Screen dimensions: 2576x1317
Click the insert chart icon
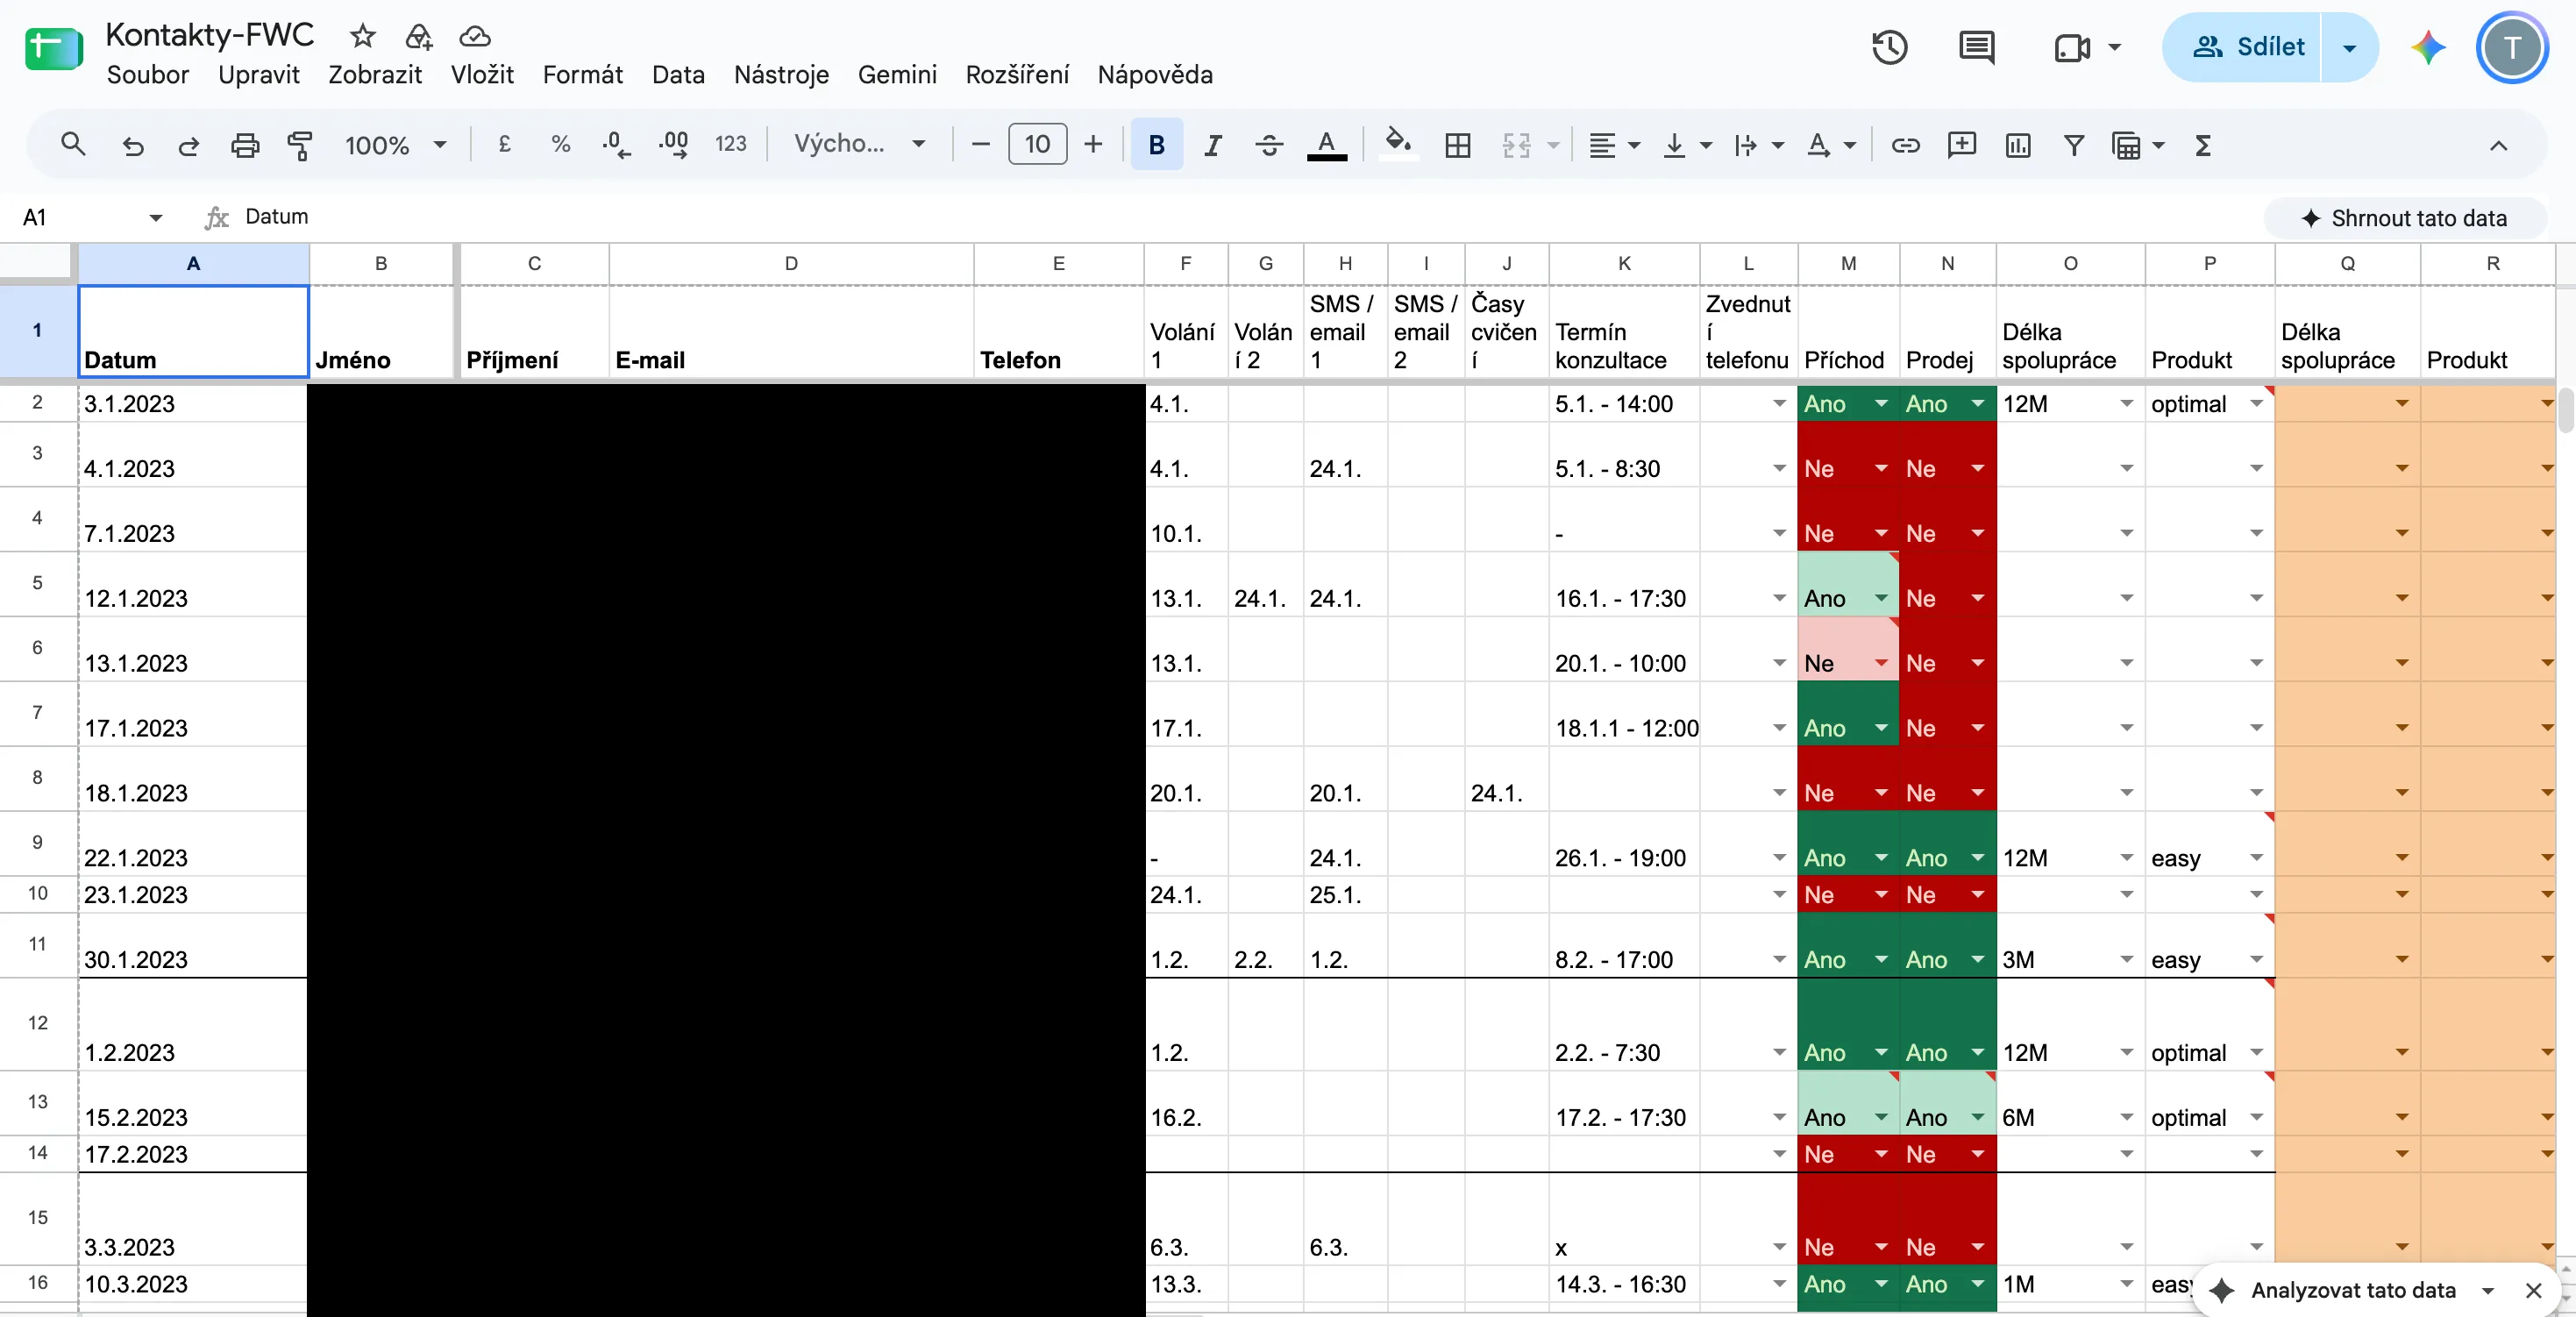[2018, 145]
